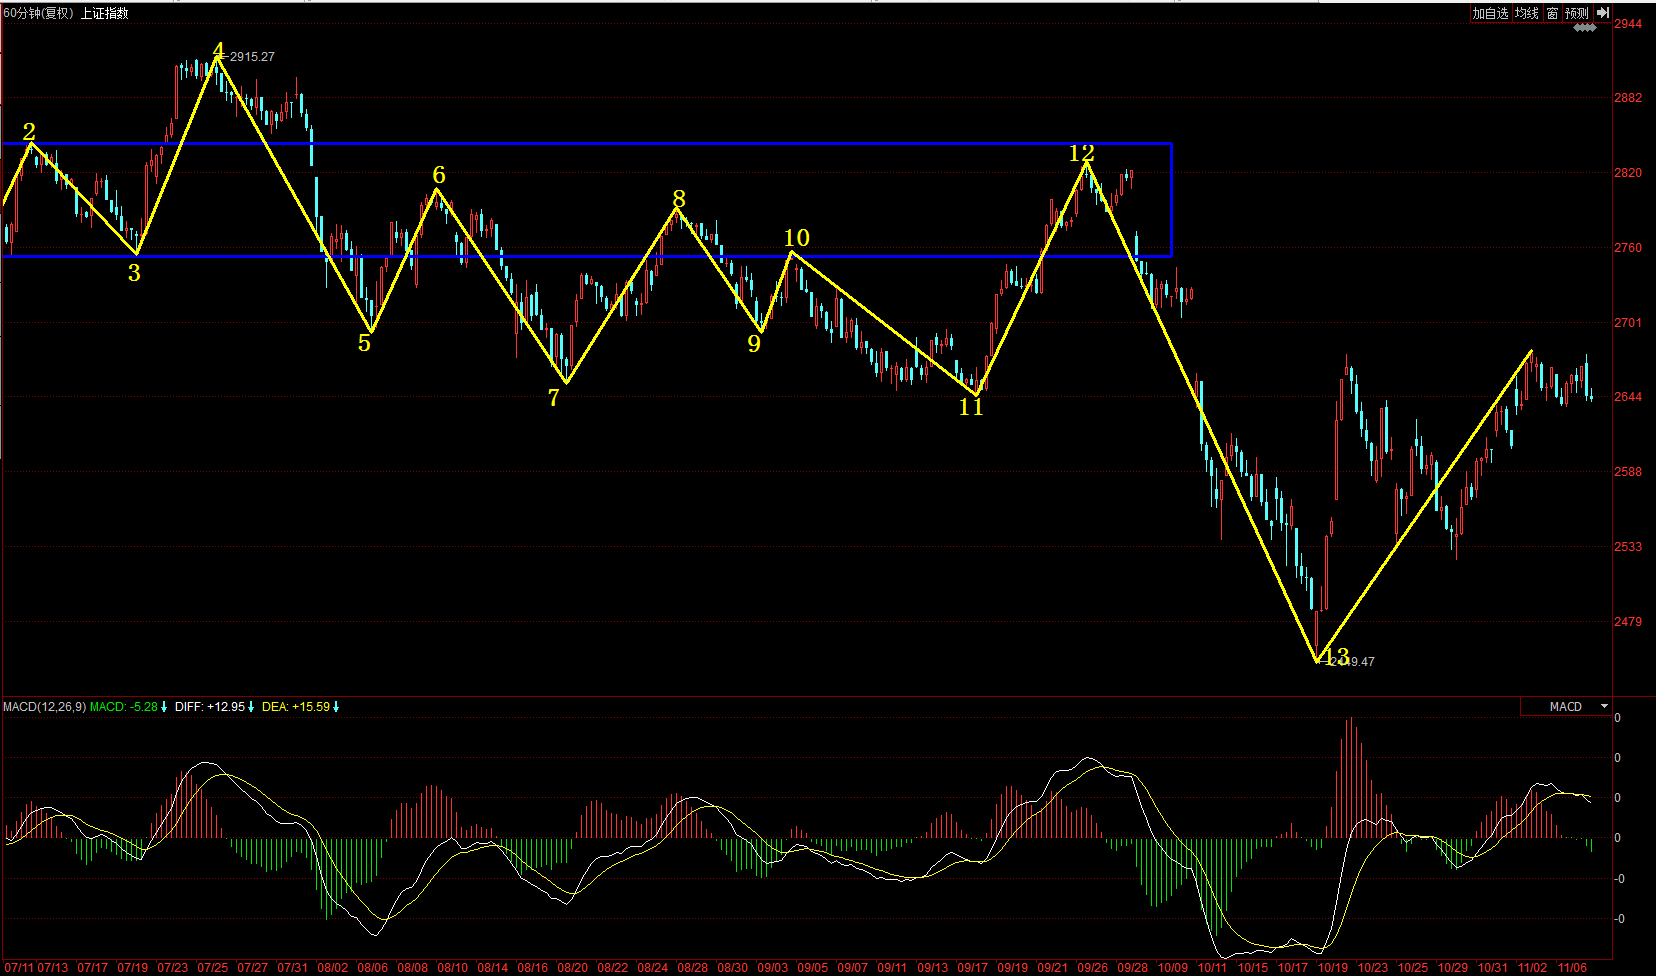Screen dimensions: 1656x976
Task: Click the 2915.27 high price marker
Action: pyautogui.click(x=251, y=57)
